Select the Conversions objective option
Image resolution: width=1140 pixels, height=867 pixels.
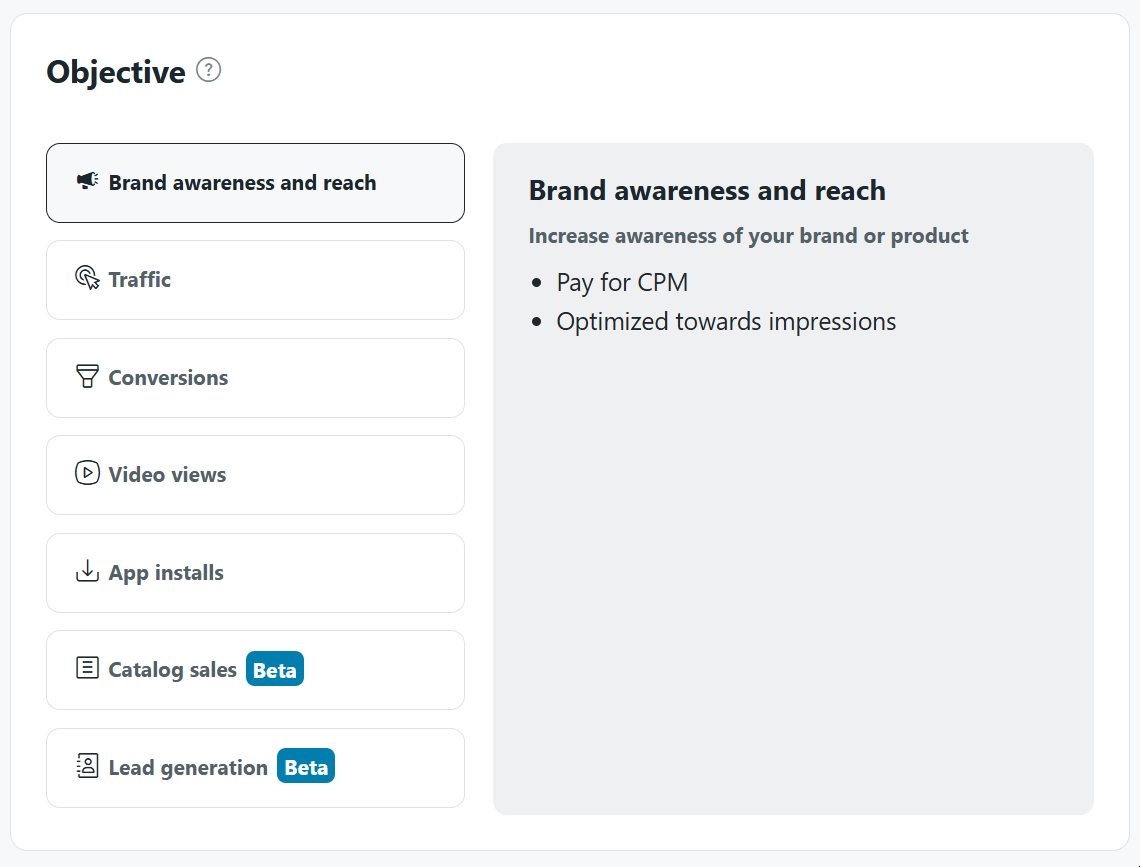(x=255, y=378)
